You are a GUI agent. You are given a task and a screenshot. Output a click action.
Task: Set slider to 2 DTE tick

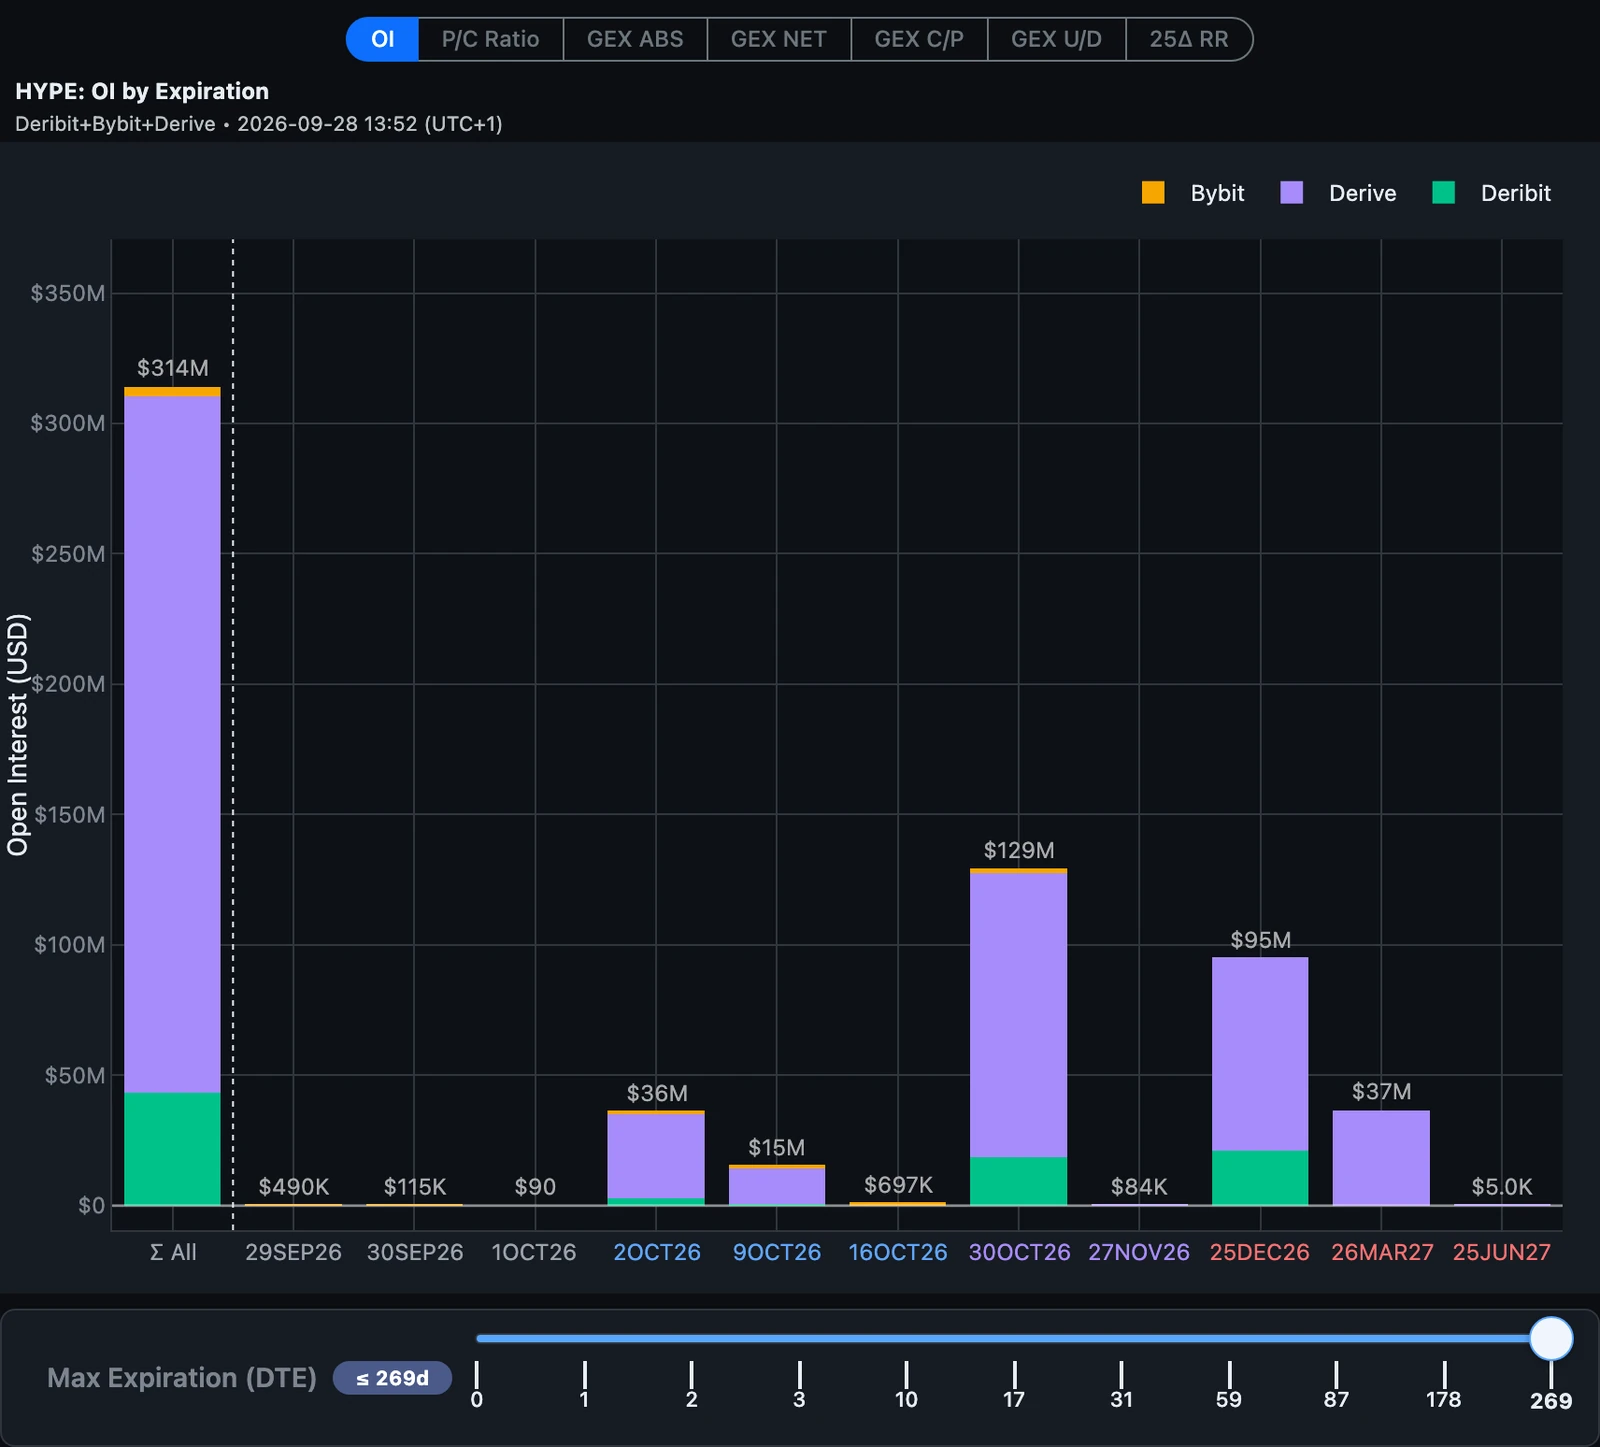692,1384
